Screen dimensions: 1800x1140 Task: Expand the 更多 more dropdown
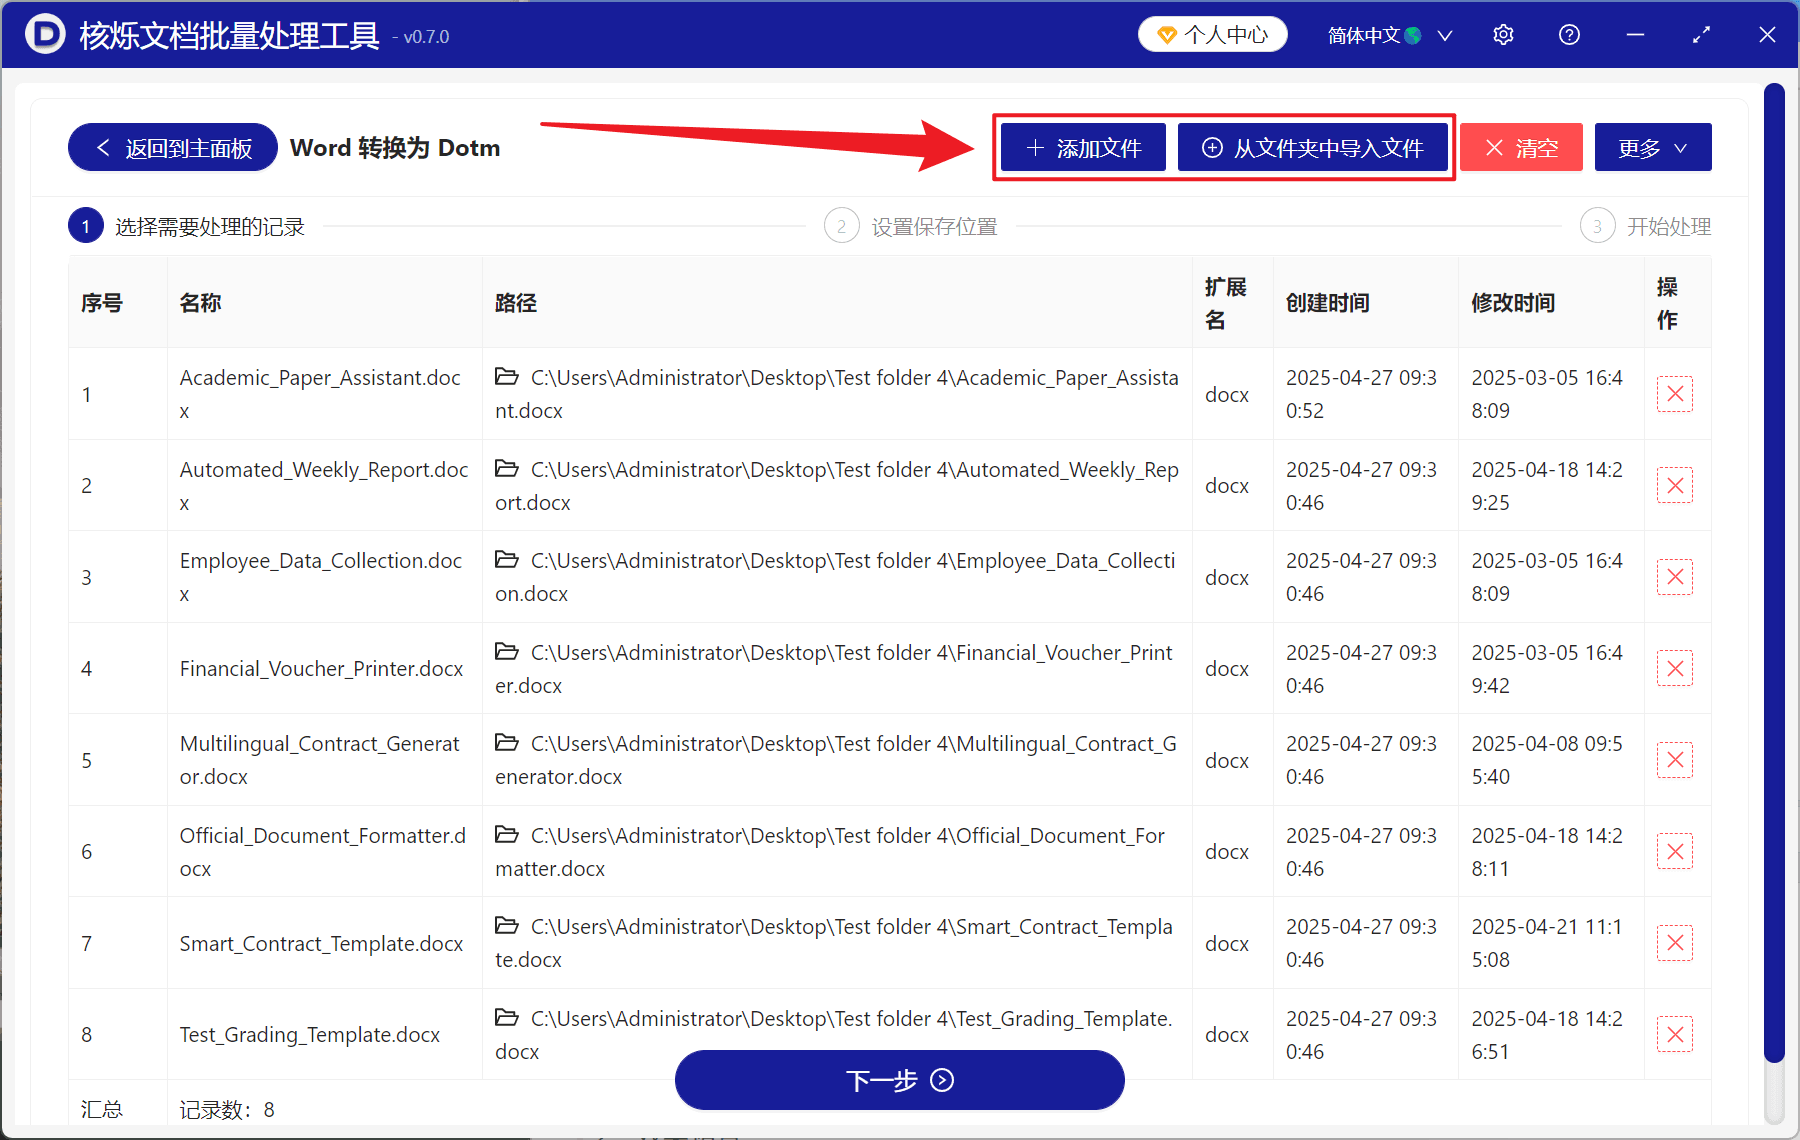pyautogui.click(x=1653, y=148)
